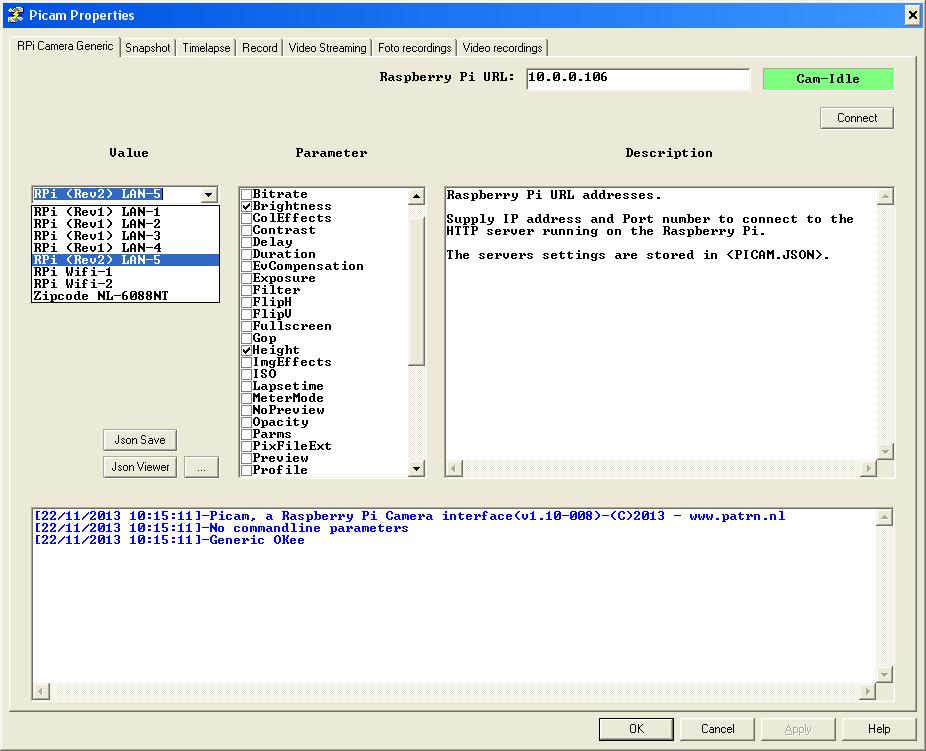Viewport: 926px width, 751px height.
Task: Enable the Bitrate parameter checkbox
Action: tap(246, 194)
